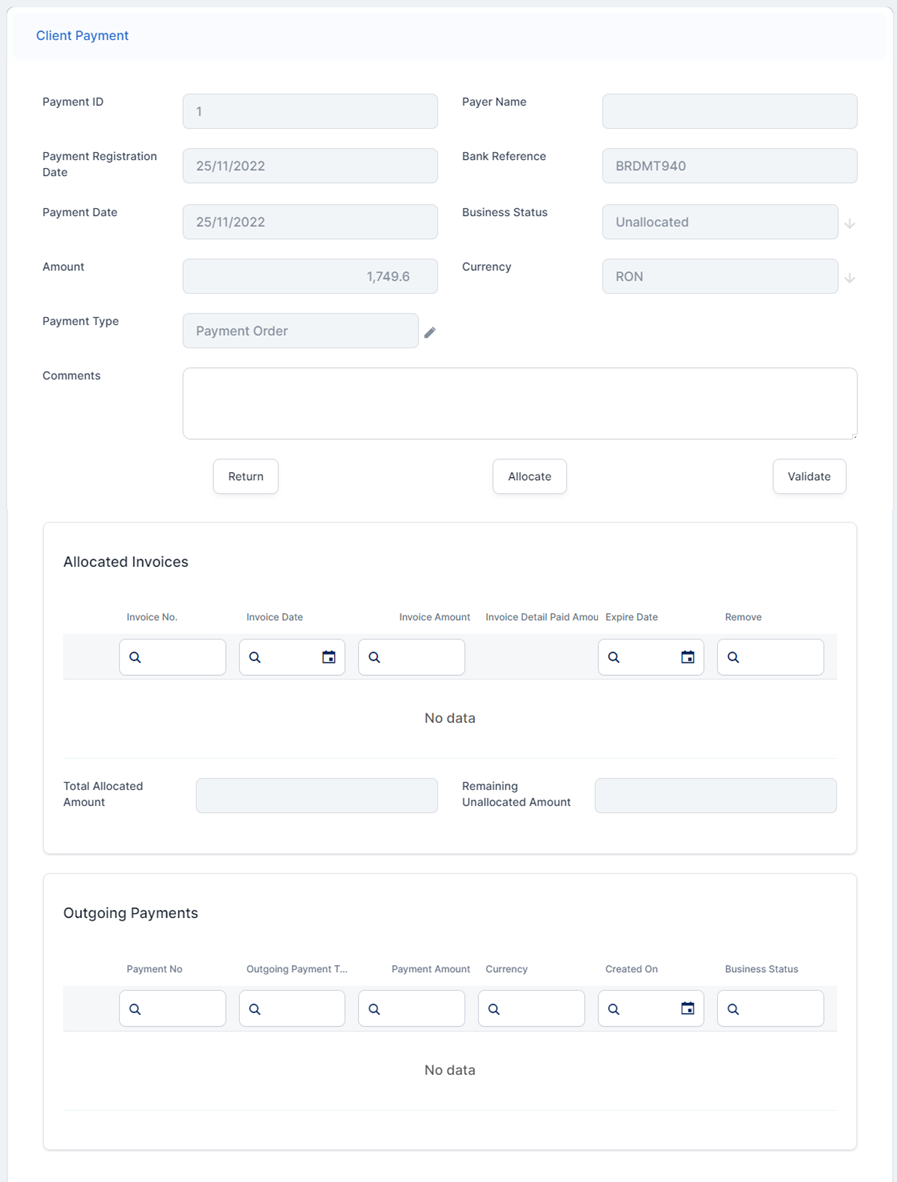Click search icon in Remove column filter
The image size is (897, 1182).
tap(733, 657)
